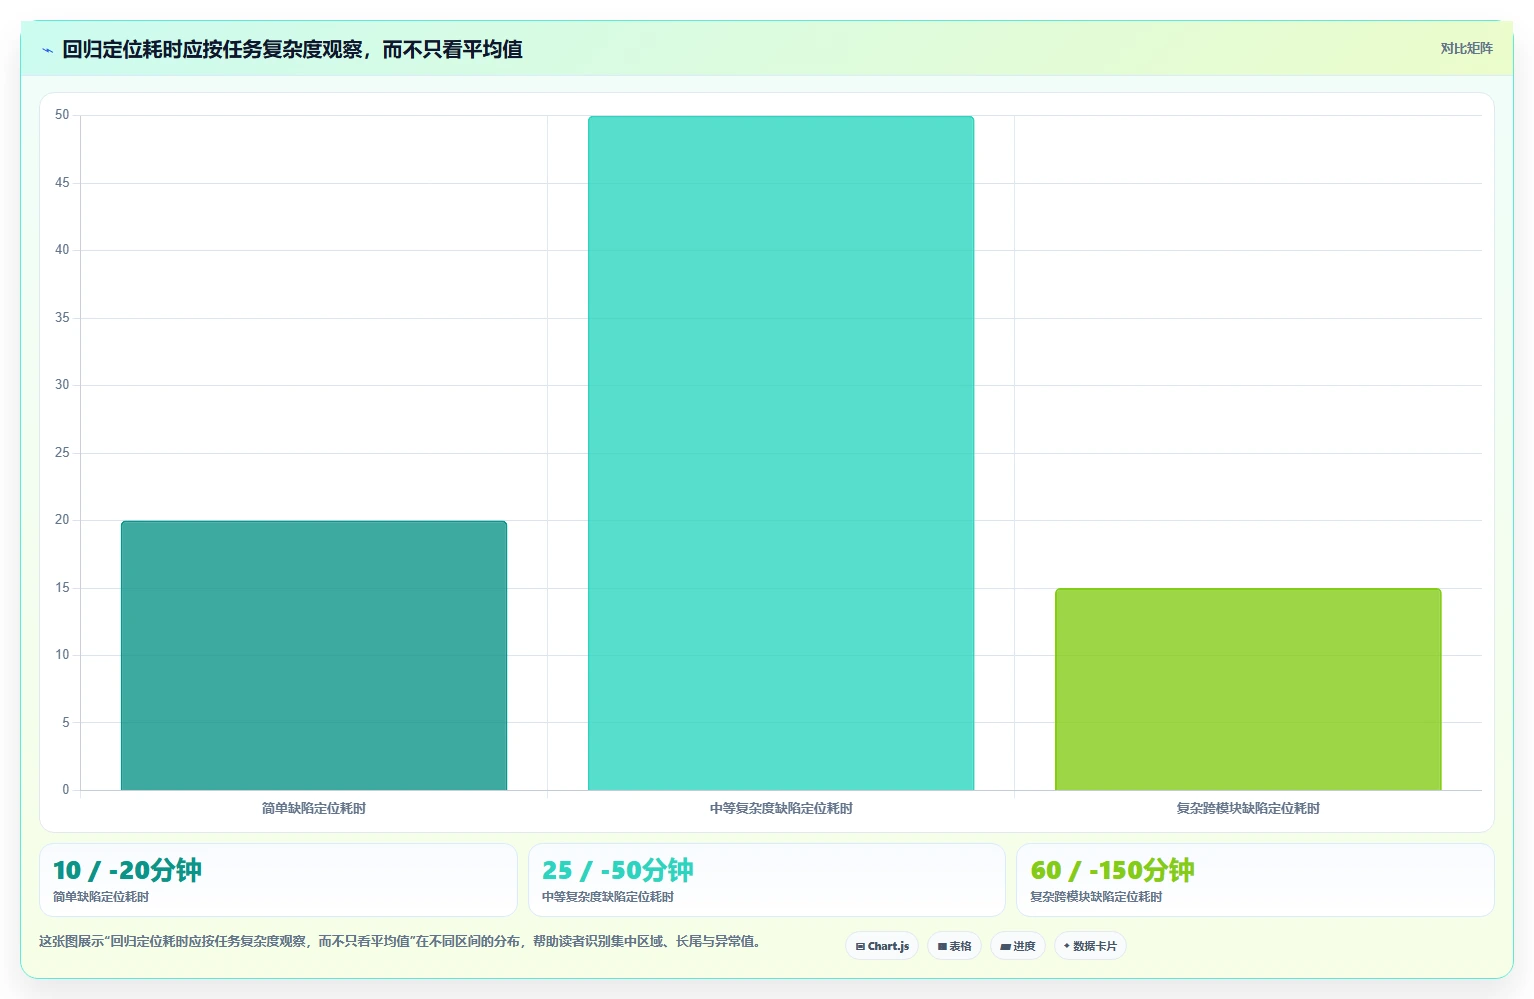Image resolution: width=1534 pixels, height=999 pixels.
Task: Select the 进度 tag pill
Action: pos(1018,946)
